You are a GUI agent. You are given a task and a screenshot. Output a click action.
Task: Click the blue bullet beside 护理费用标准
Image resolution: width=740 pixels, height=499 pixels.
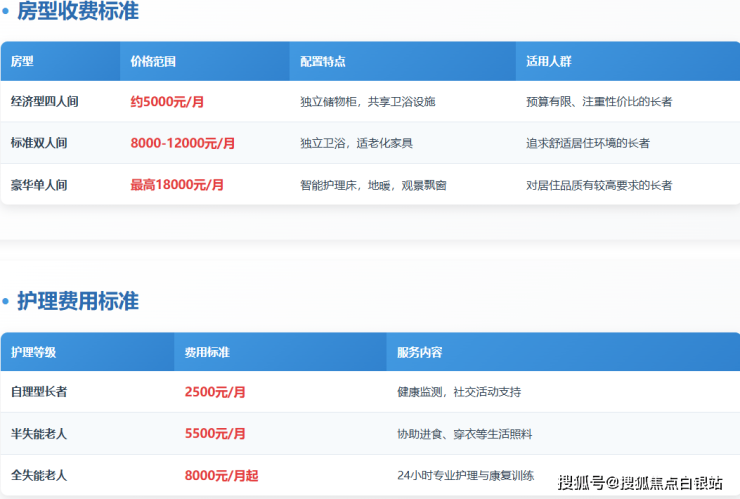pyautogui.click(x=5, y=302)
